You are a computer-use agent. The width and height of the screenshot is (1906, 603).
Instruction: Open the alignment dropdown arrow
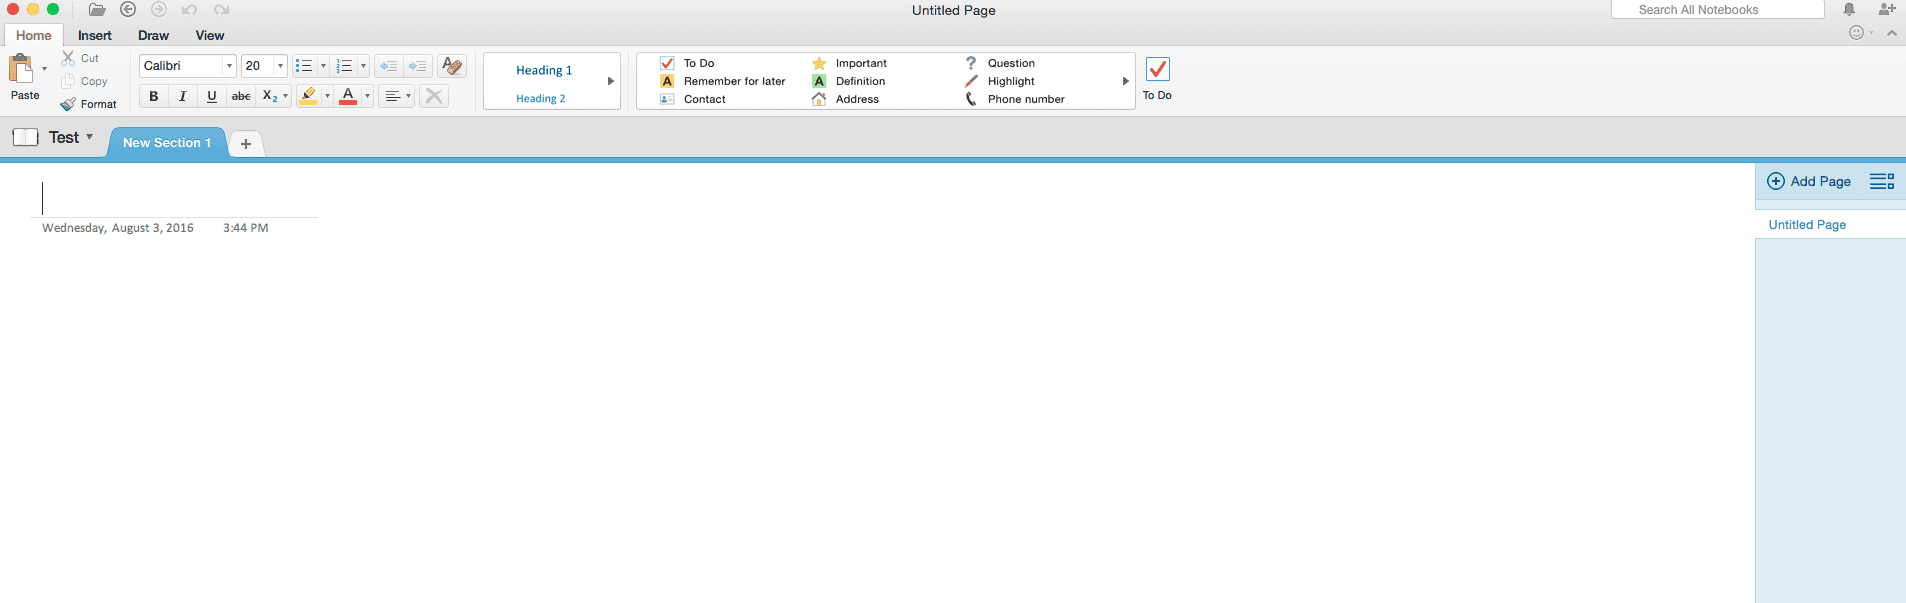coord(408,96)
